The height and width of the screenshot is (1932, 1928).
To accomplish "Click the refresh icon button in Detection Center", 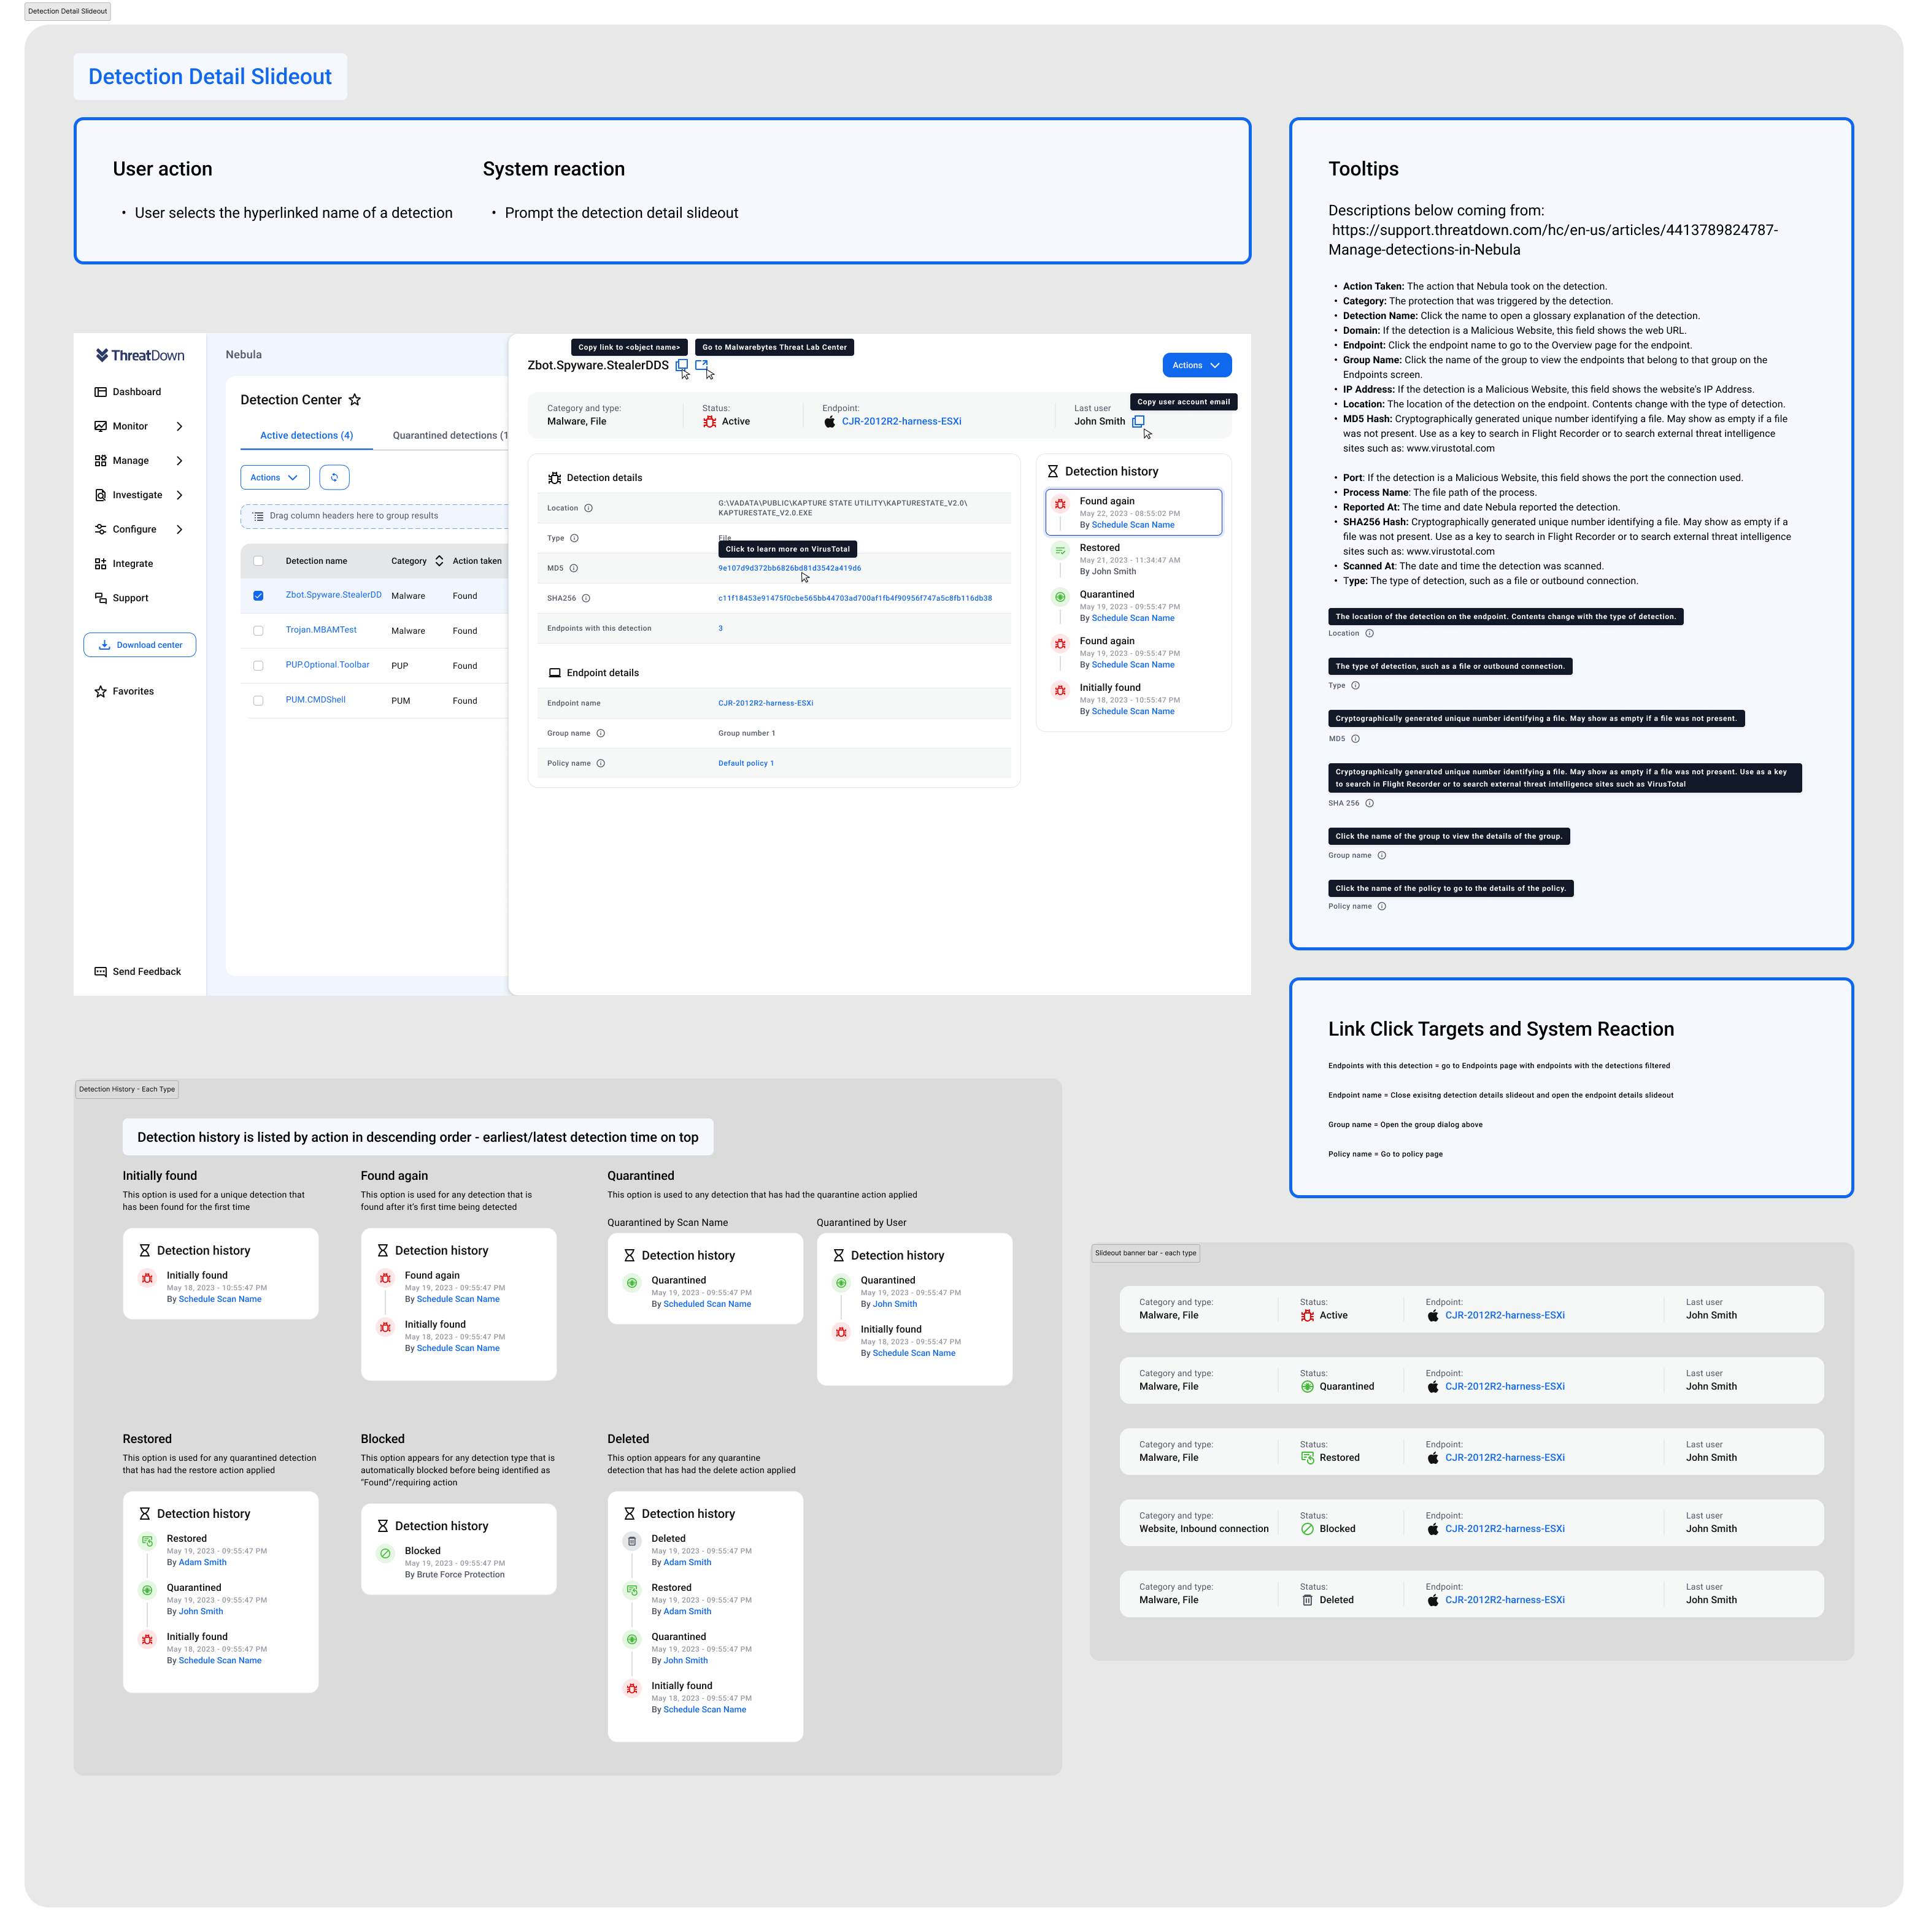I will click(334, 478).
